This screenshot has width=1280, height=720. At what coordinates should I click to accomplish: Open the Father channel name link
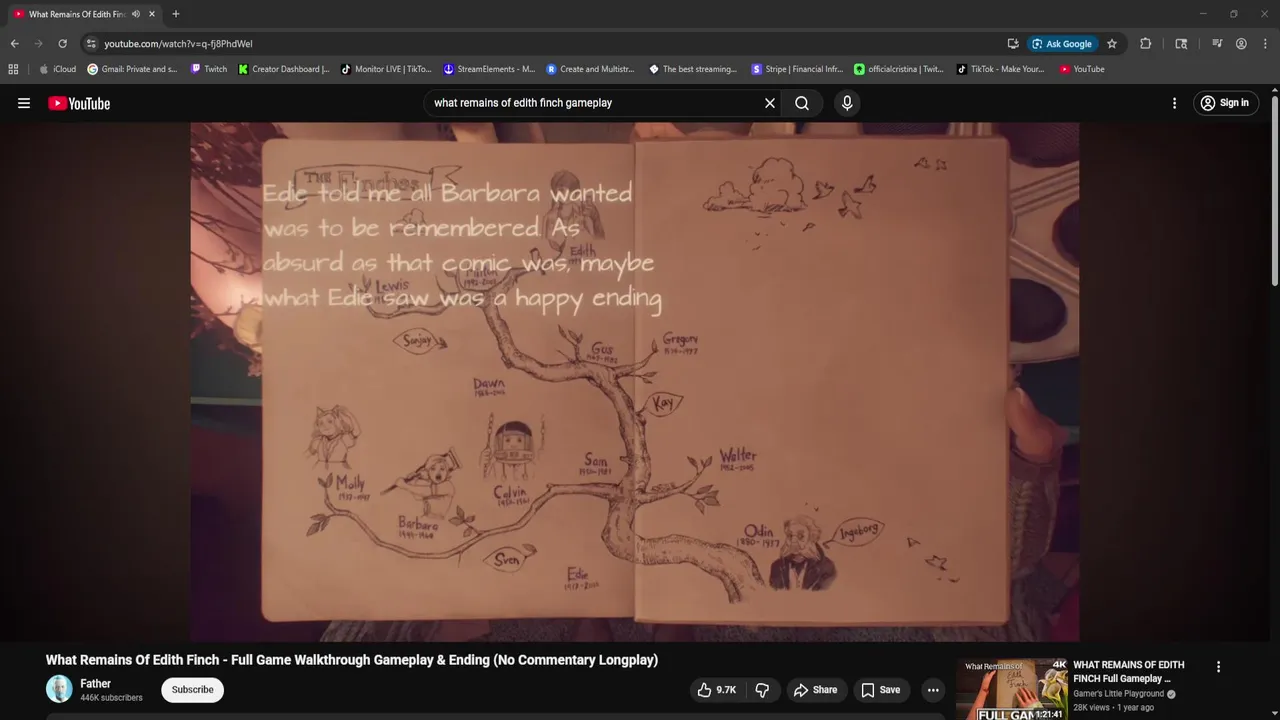click(95, 684)
